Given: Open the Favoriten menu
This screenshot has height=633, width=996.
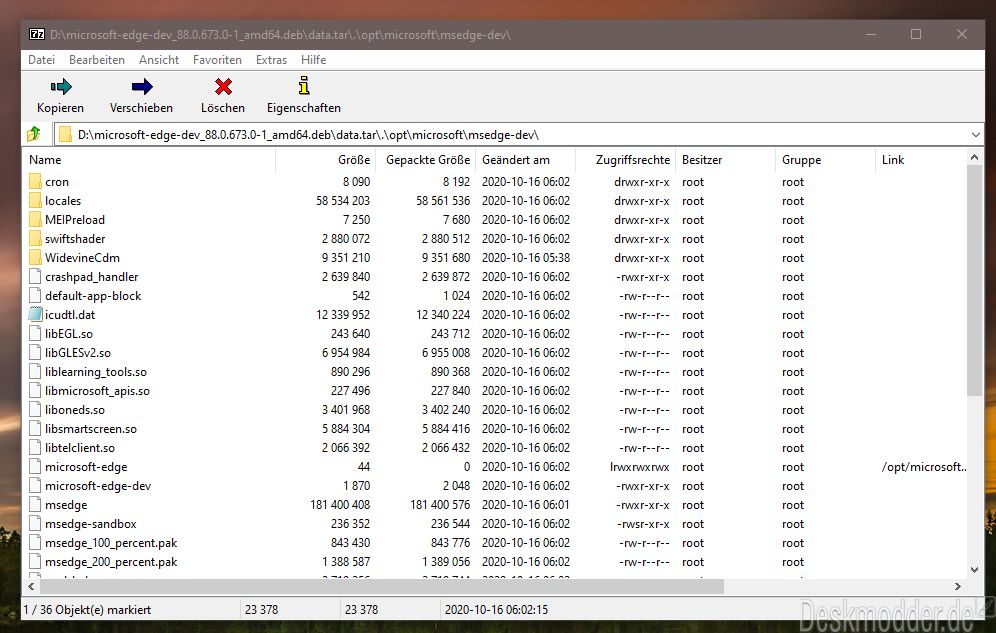Looking at the screenshot, I should coord(217,60).
